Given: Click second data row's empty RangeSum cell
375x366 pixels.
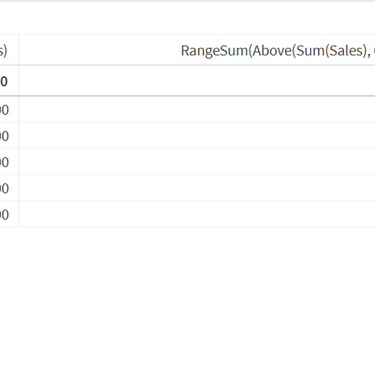Looking at the screenshot, I should pyautogui.click(x=197, y=136).
